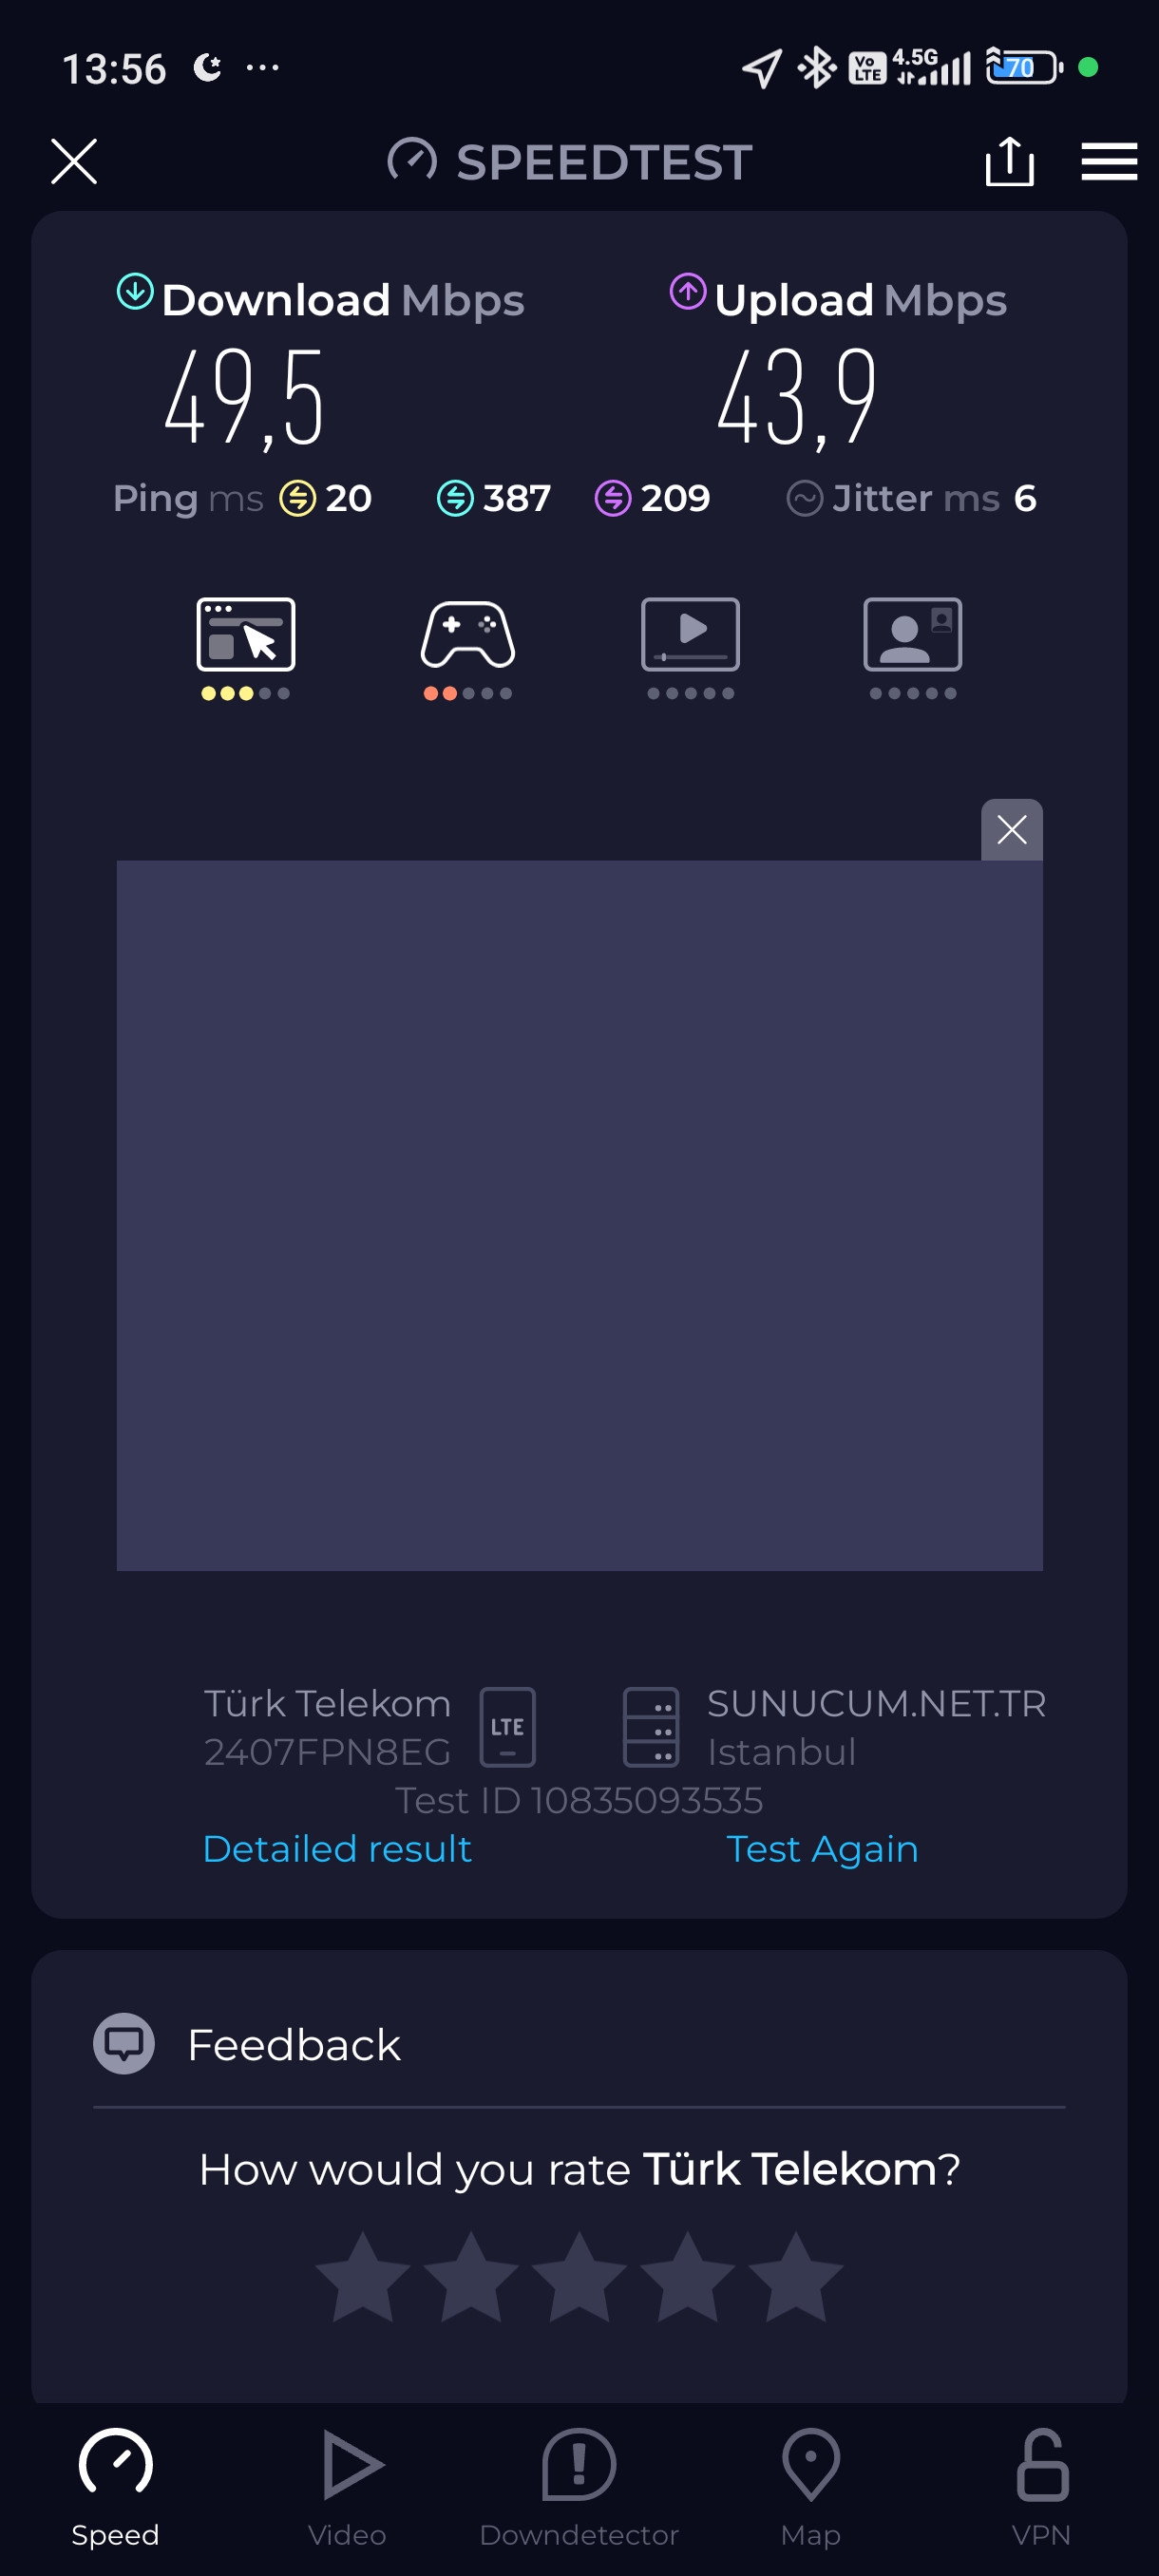The width and height of the screenshot is (1159, 2576).
Task: Dismiss the advertisement banner
Action: (x=1011, y=829)
